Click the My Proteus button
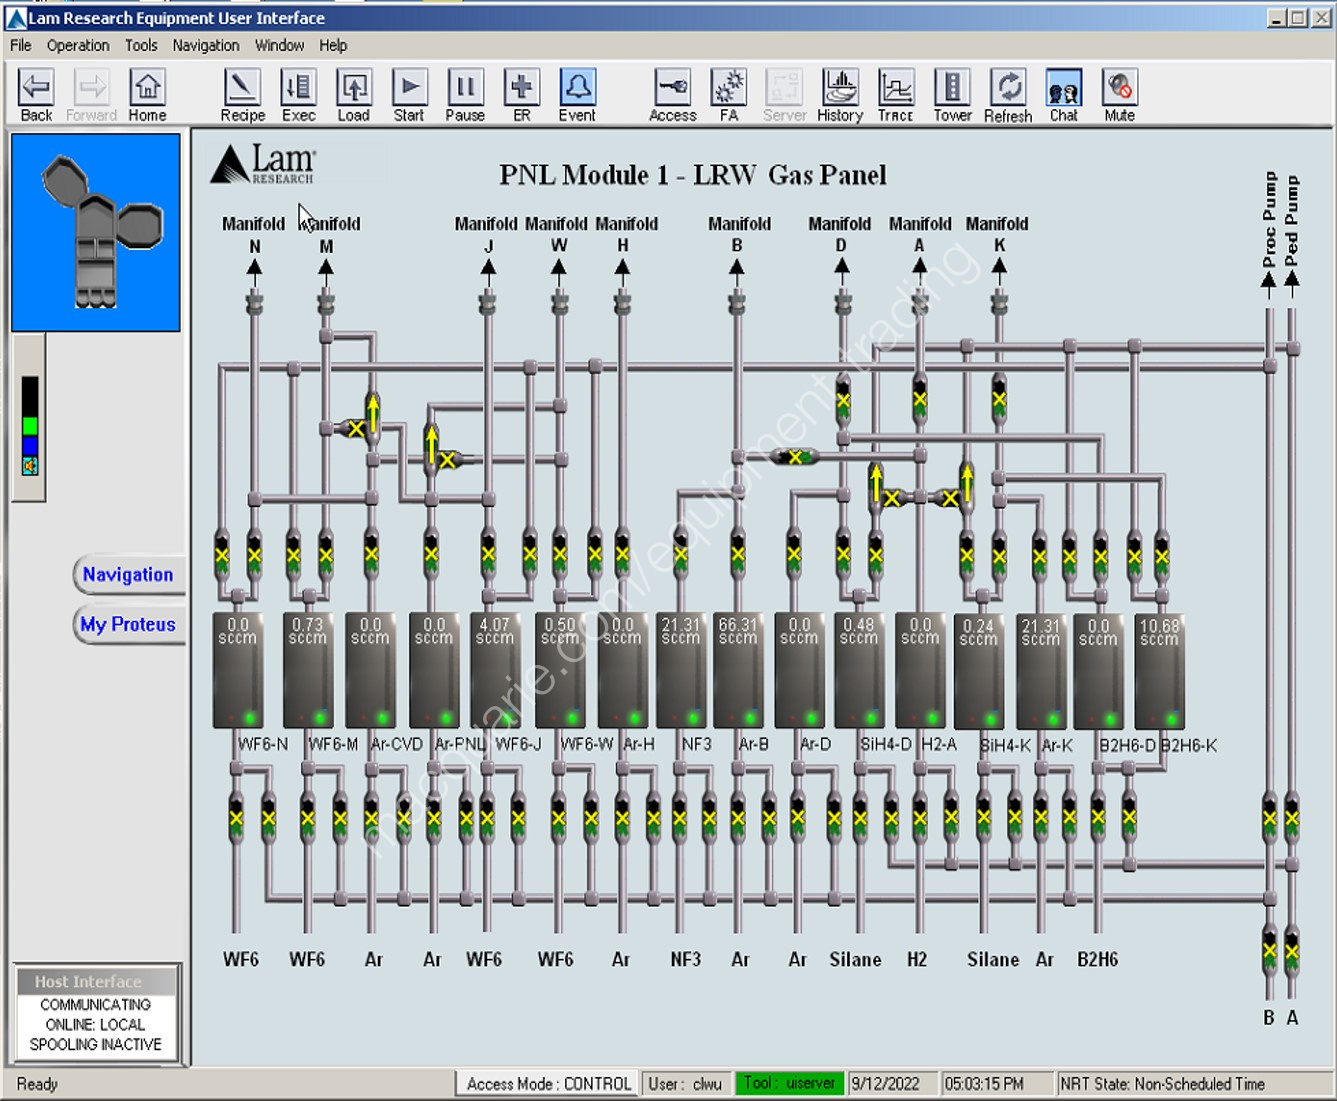 [x=128, y=625]
